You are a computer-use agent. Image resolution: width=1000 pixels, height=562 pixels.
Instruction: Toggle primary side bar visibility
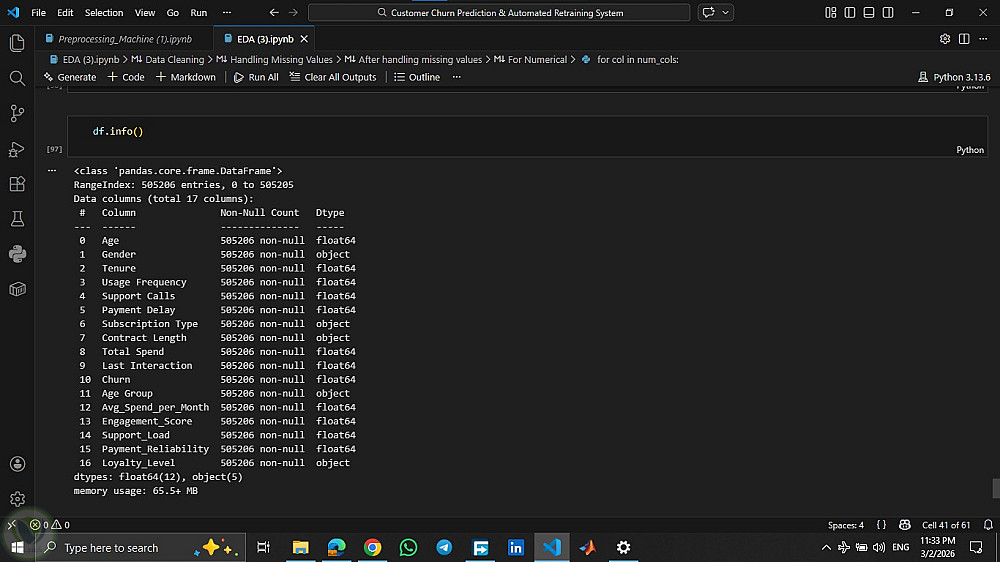[849, 13]
